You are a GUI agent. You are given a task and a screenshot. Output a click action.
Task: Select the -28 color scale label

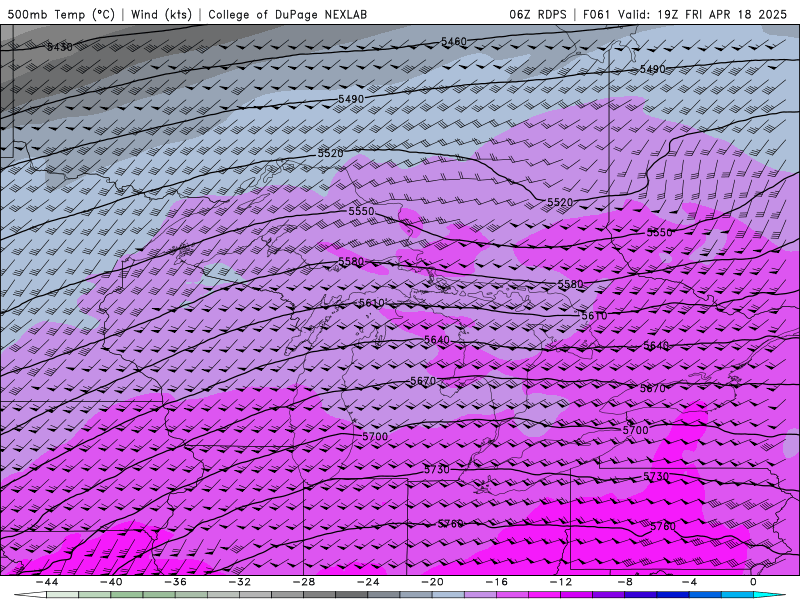tap(304, 582)
